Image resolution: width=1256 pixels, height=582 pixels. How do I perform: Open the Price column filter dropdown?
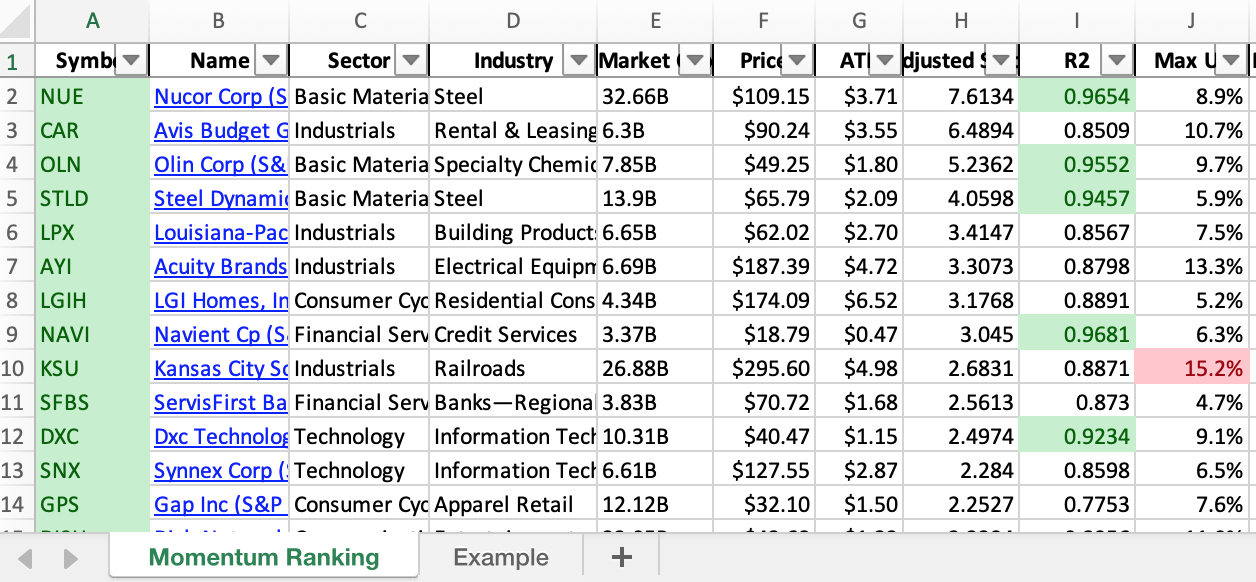coord(796,61)
